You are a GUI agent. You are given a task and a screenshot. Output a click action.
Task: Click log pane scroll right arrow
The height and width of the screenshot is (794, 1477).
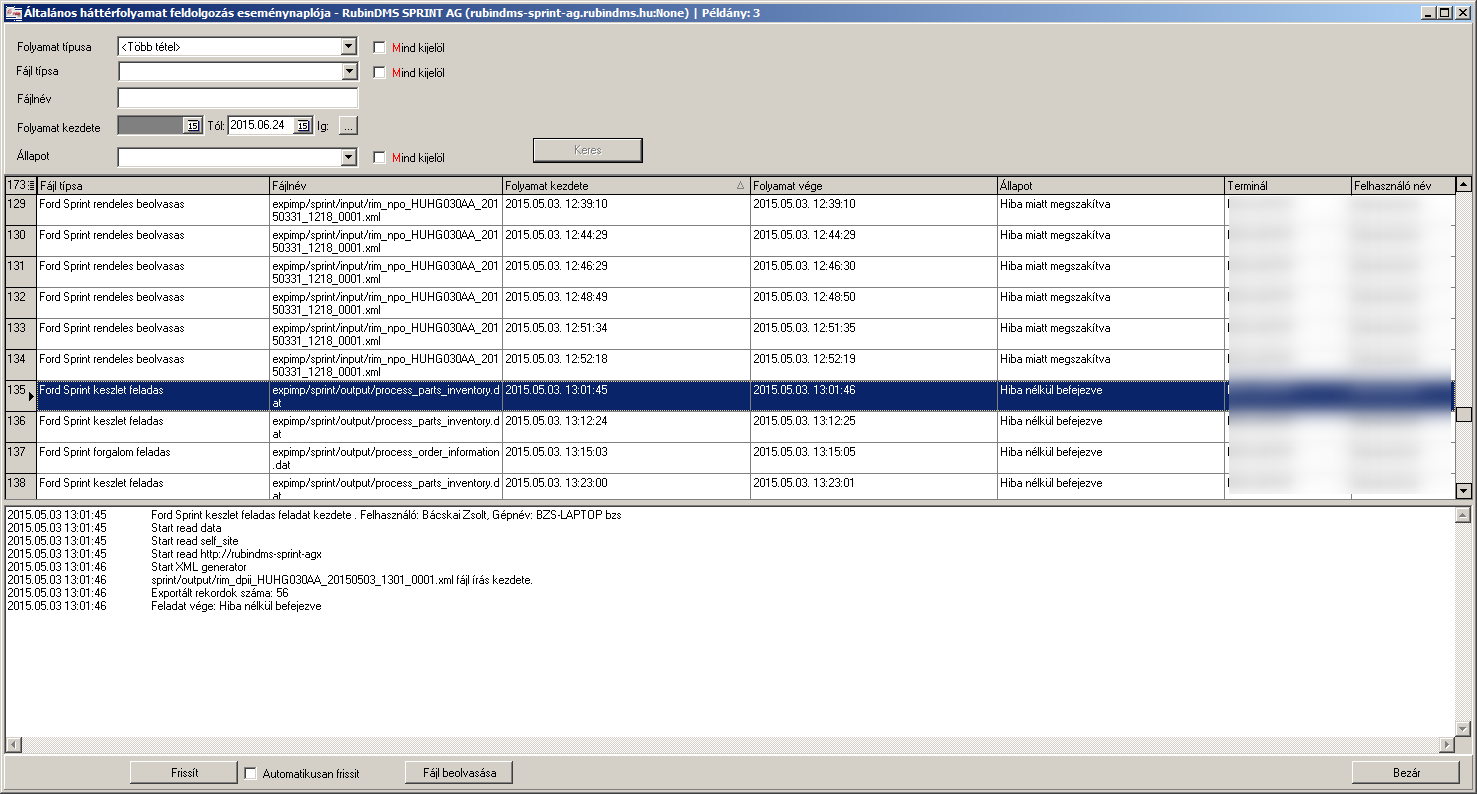tap(1446, 745)
